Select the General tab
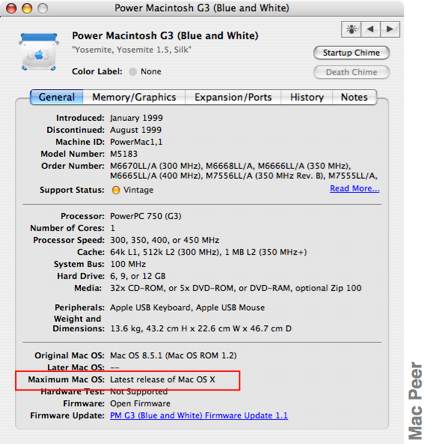426x444 pixels. [57, 97]
